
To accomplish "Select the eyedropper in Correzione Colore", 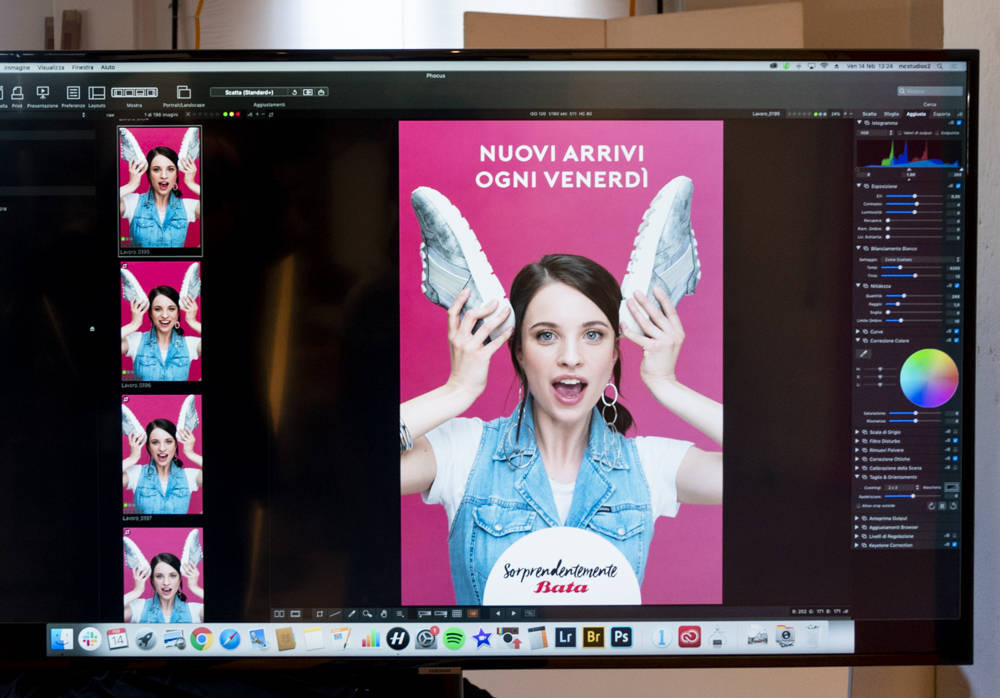I will click(864, 353).
